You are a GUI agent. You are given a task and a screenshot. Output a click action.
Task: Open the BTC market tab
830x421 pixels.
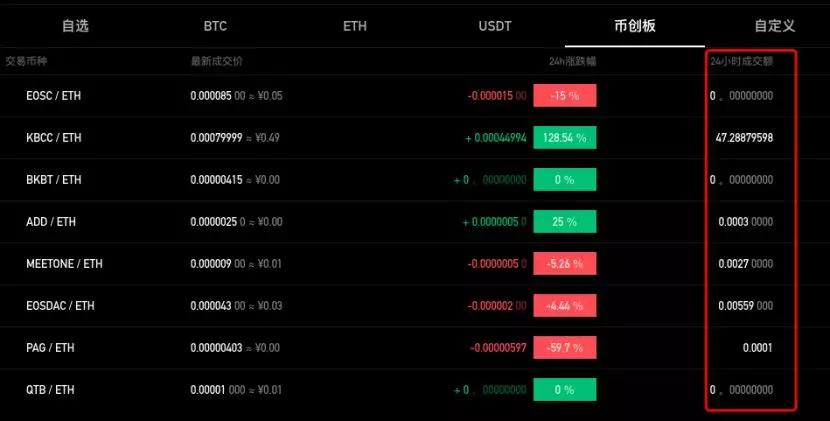[x=215, y=26]
